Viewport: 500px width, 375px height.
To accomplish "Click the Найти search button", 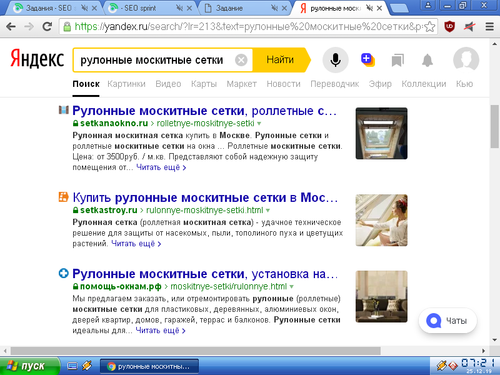I will (280, 60).
